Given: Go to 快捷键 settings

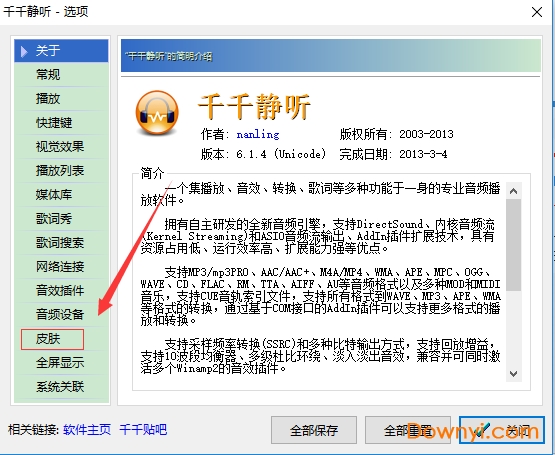Looking at the screenshot, I should 61,123.
